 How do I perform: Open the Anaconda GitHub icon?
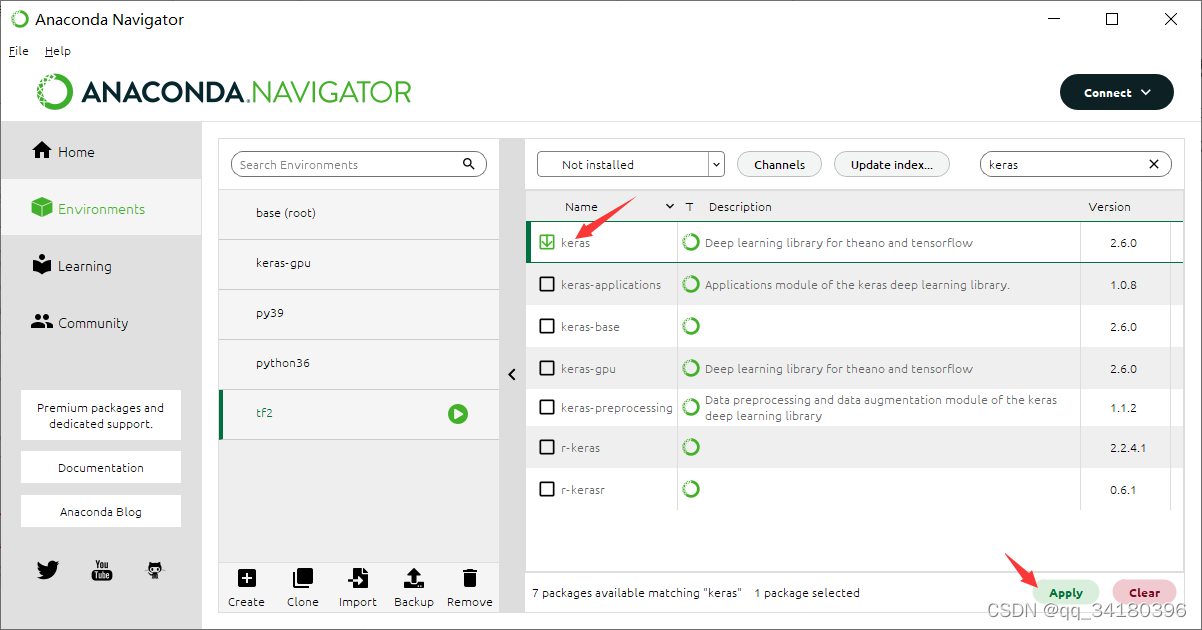154,570
